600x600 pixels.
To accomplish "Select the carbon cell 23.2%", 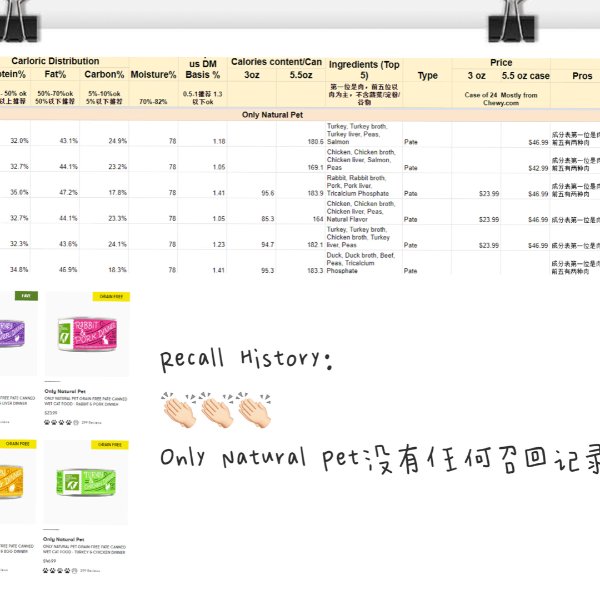I will point(104,160).
